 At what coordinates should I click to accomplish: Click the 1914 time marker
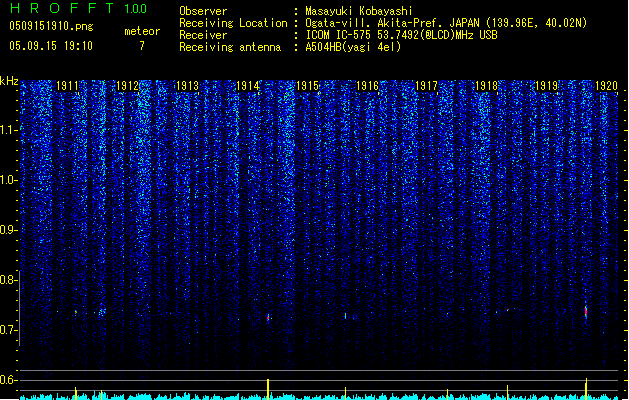point(248,86)
